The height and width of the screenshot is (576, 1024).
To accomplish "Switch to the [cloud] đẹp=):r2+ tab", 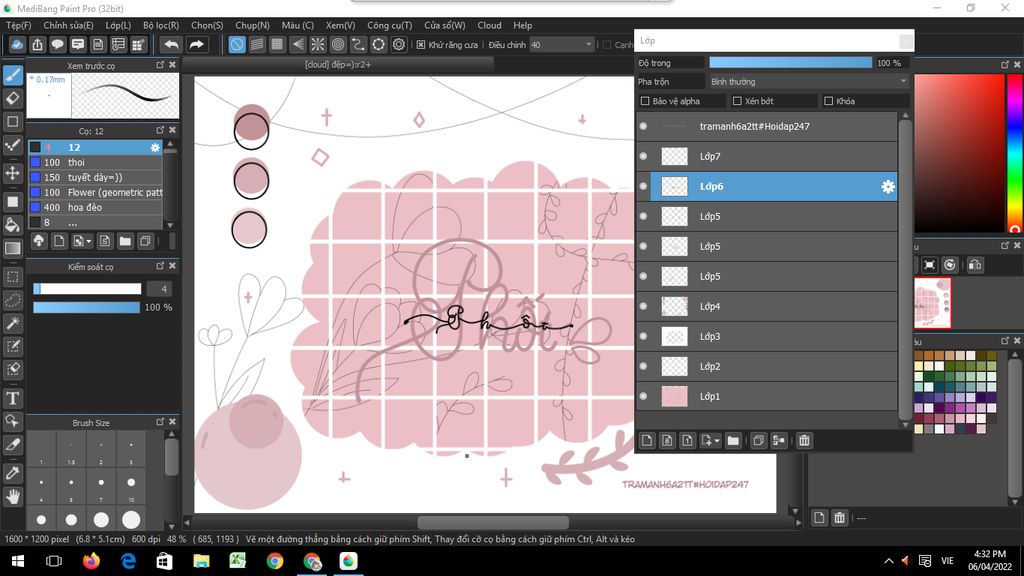I will (x=338, y=65).
